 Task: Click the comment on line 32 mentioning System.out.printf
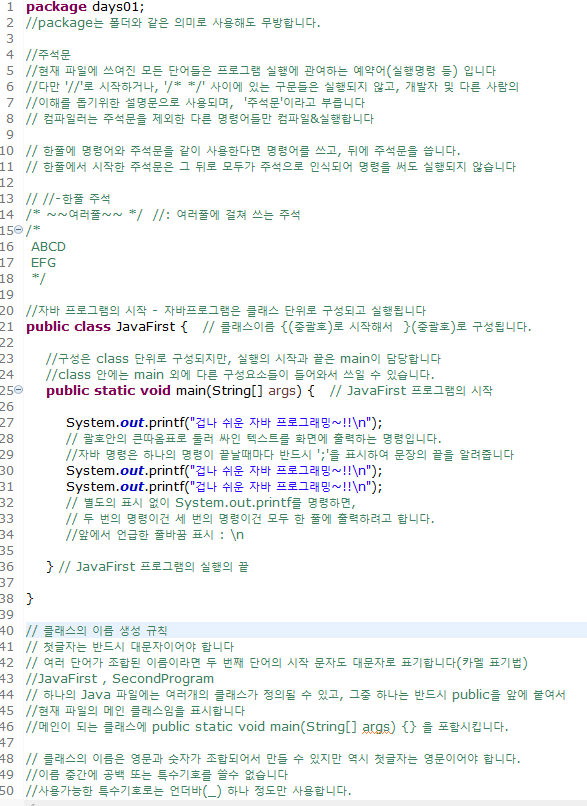(211, 503)
